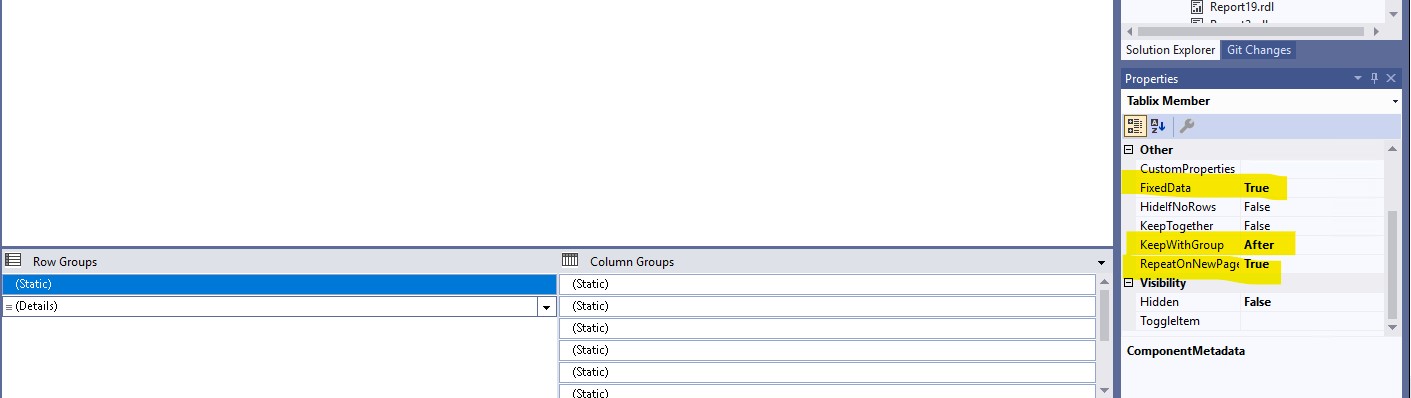1411x398 pixels.
Task: Click the Properties grid scroll down arrow
Action: [x=1393, y=327]
